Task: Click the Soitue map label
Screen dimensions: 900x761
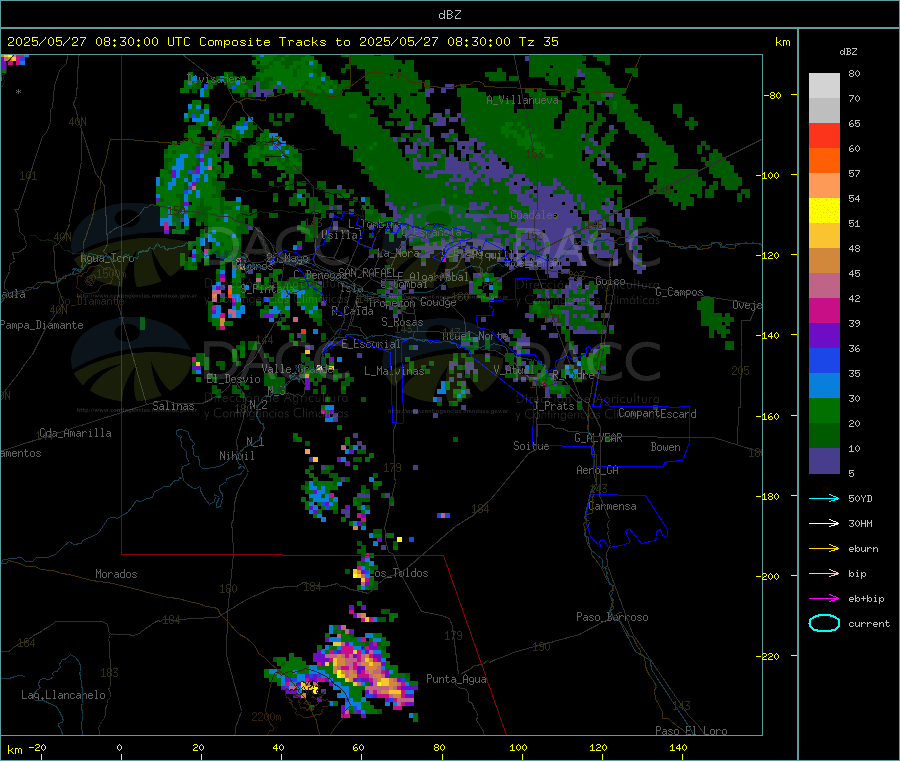Action: tap(531, 446)
